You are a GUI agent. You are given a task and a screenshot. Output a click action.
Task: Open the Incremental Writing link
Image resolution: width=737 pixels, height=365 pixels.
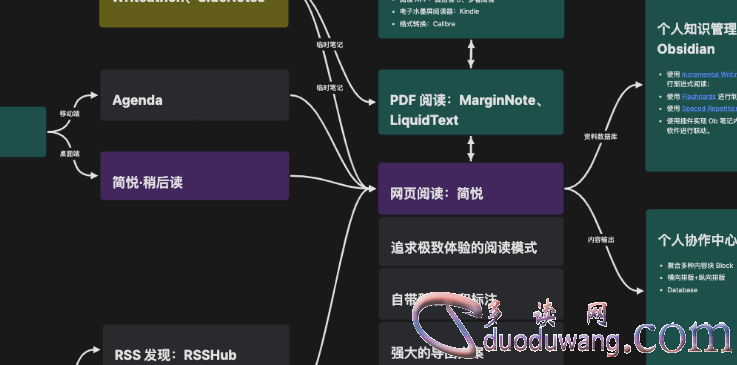pyautogui.click(x=709, y=75)
